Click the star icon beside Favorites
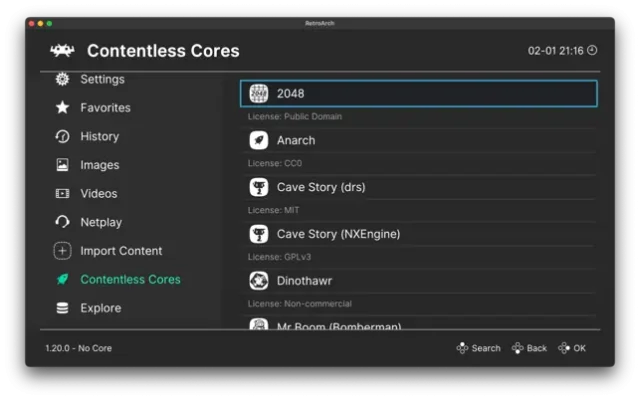Image resolution: width=640 pixels, height=400 pixels. [x=62, y=108]
